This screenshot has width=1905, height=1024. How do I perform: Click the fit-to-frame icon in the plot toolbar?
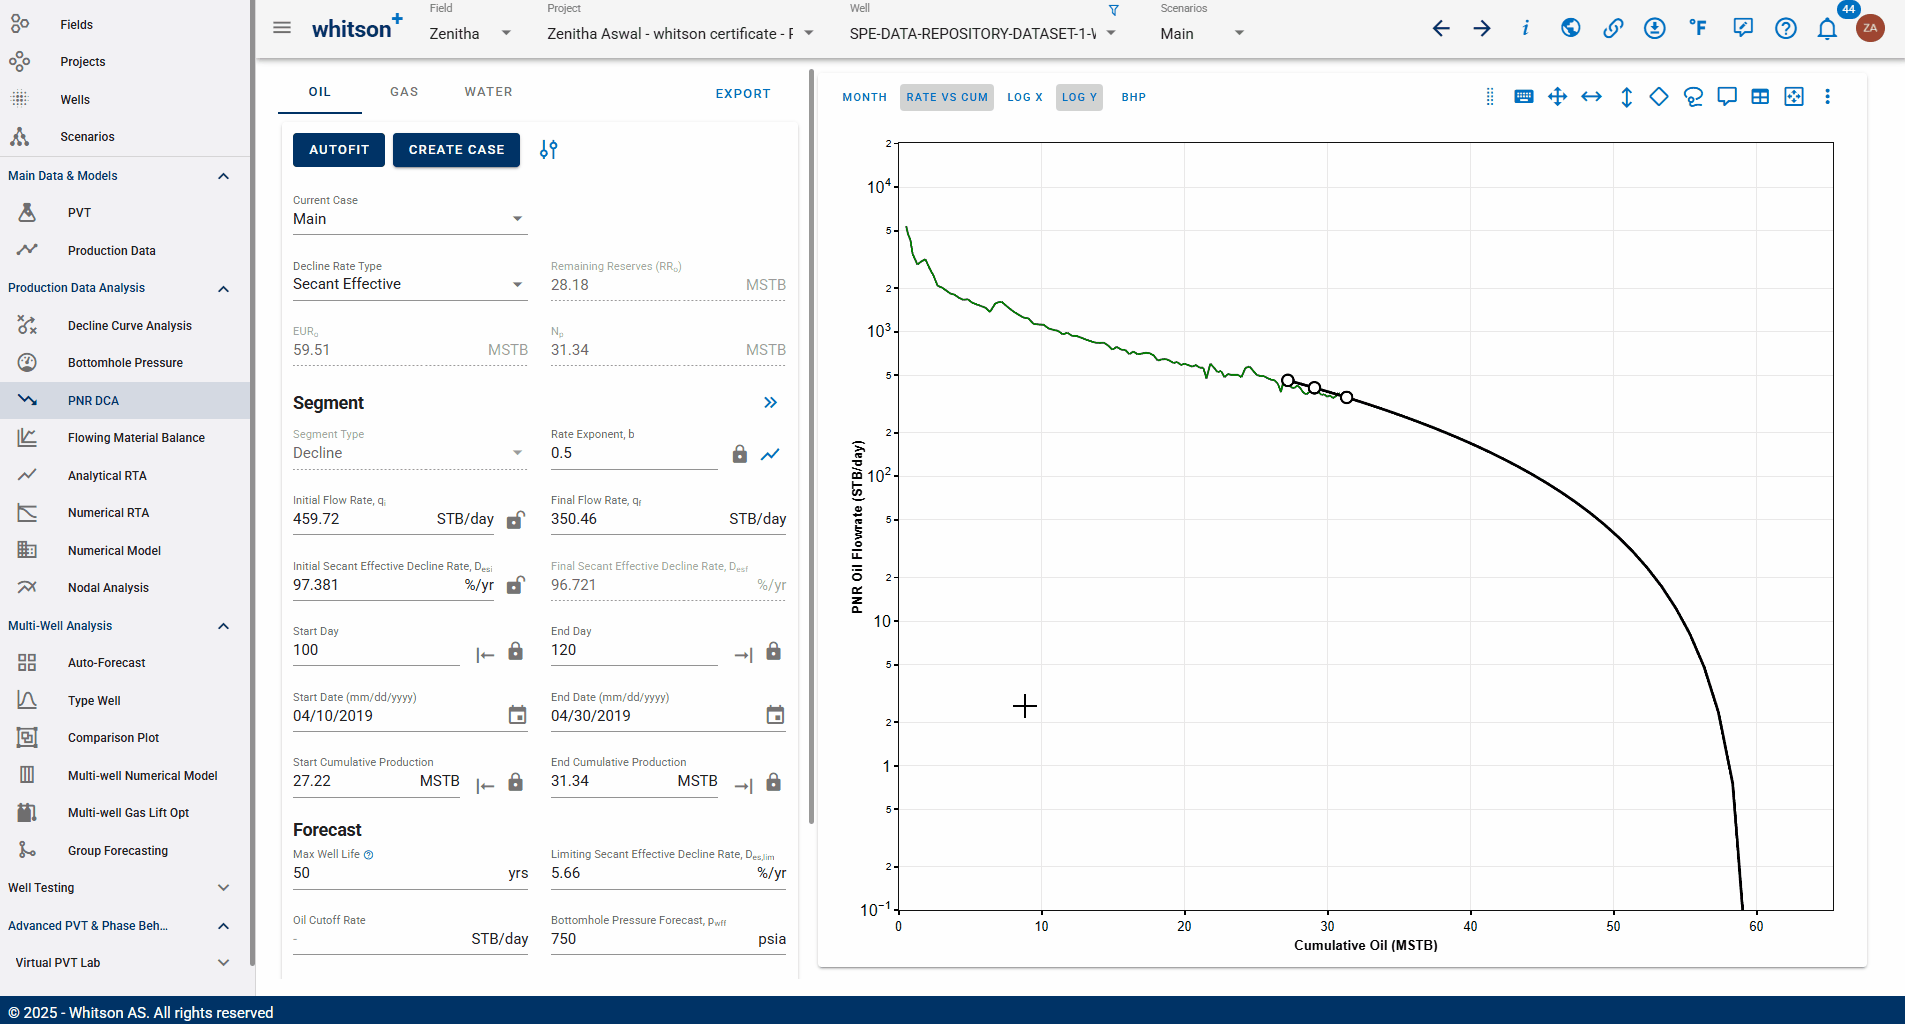pos(1794,97)
